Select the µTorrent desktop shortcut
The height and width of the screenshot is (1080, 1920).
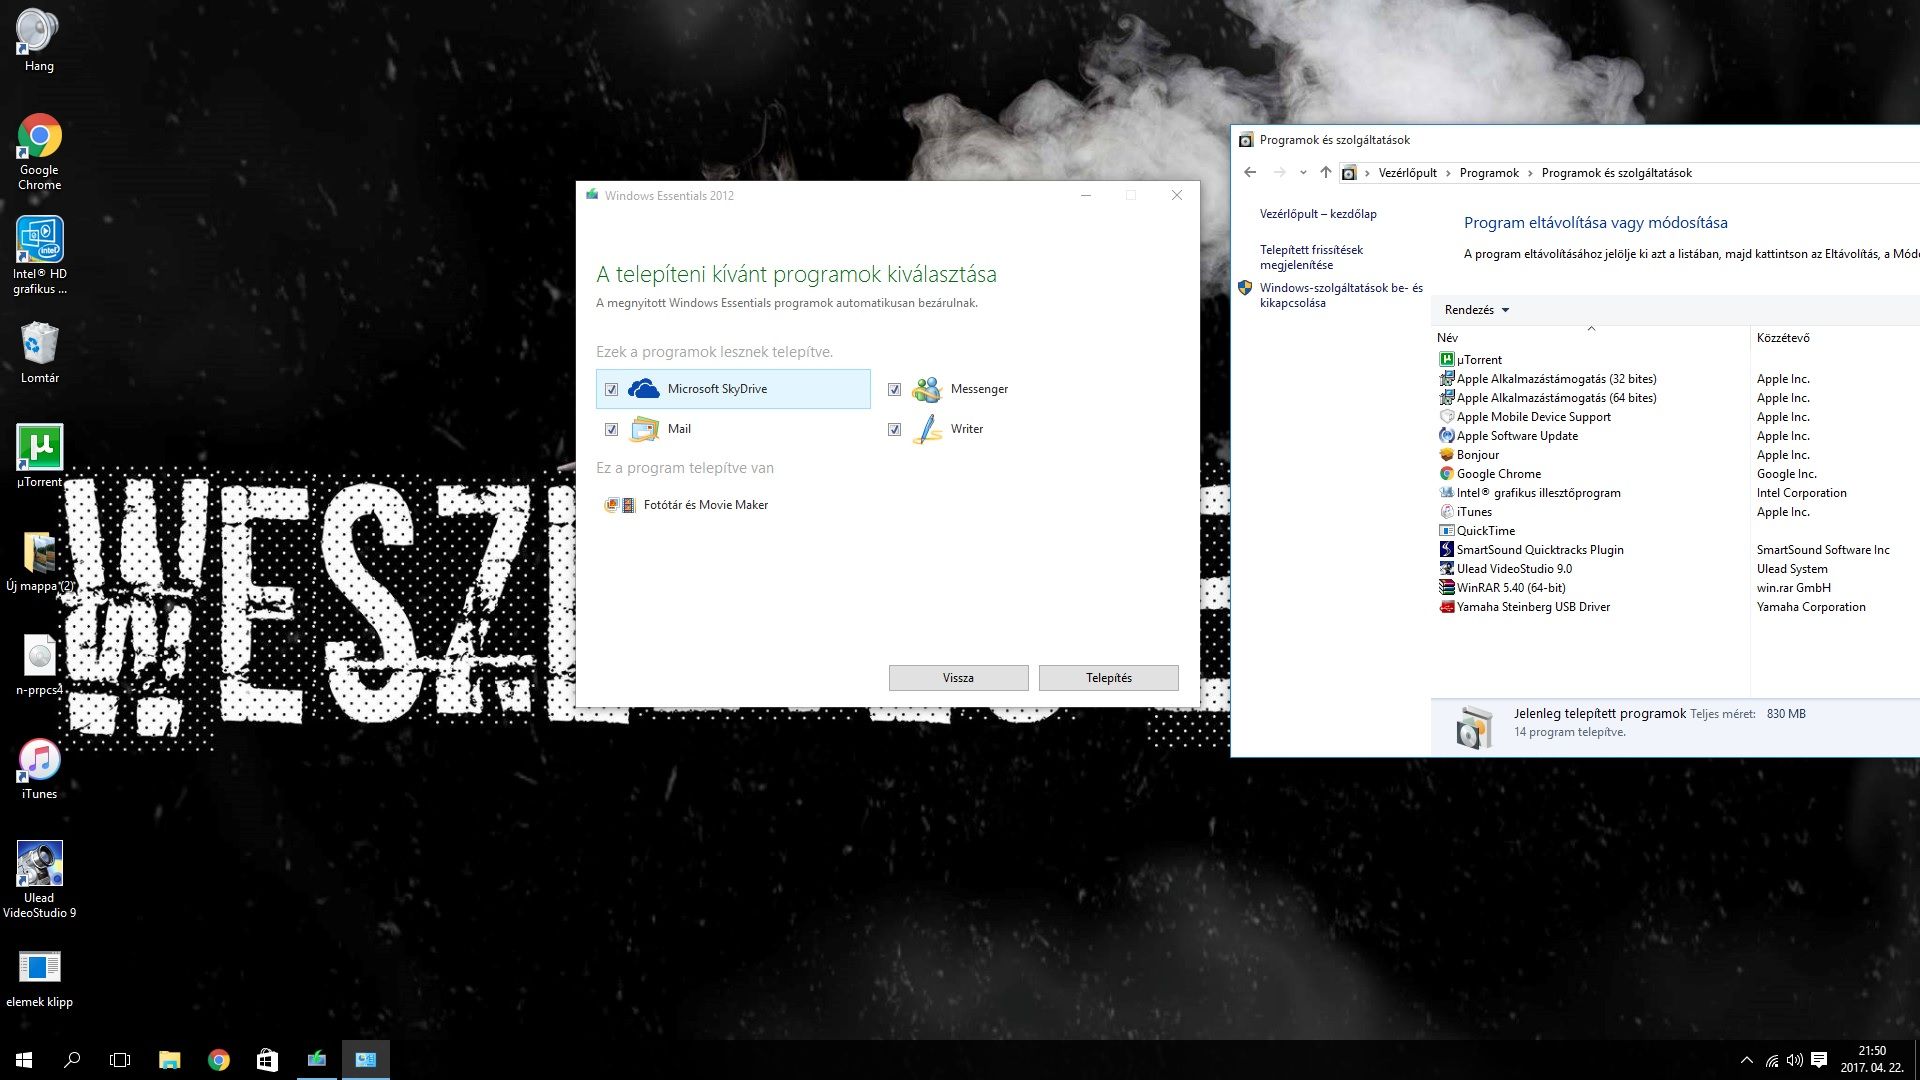pyautogui.click(x=39, y=457)
